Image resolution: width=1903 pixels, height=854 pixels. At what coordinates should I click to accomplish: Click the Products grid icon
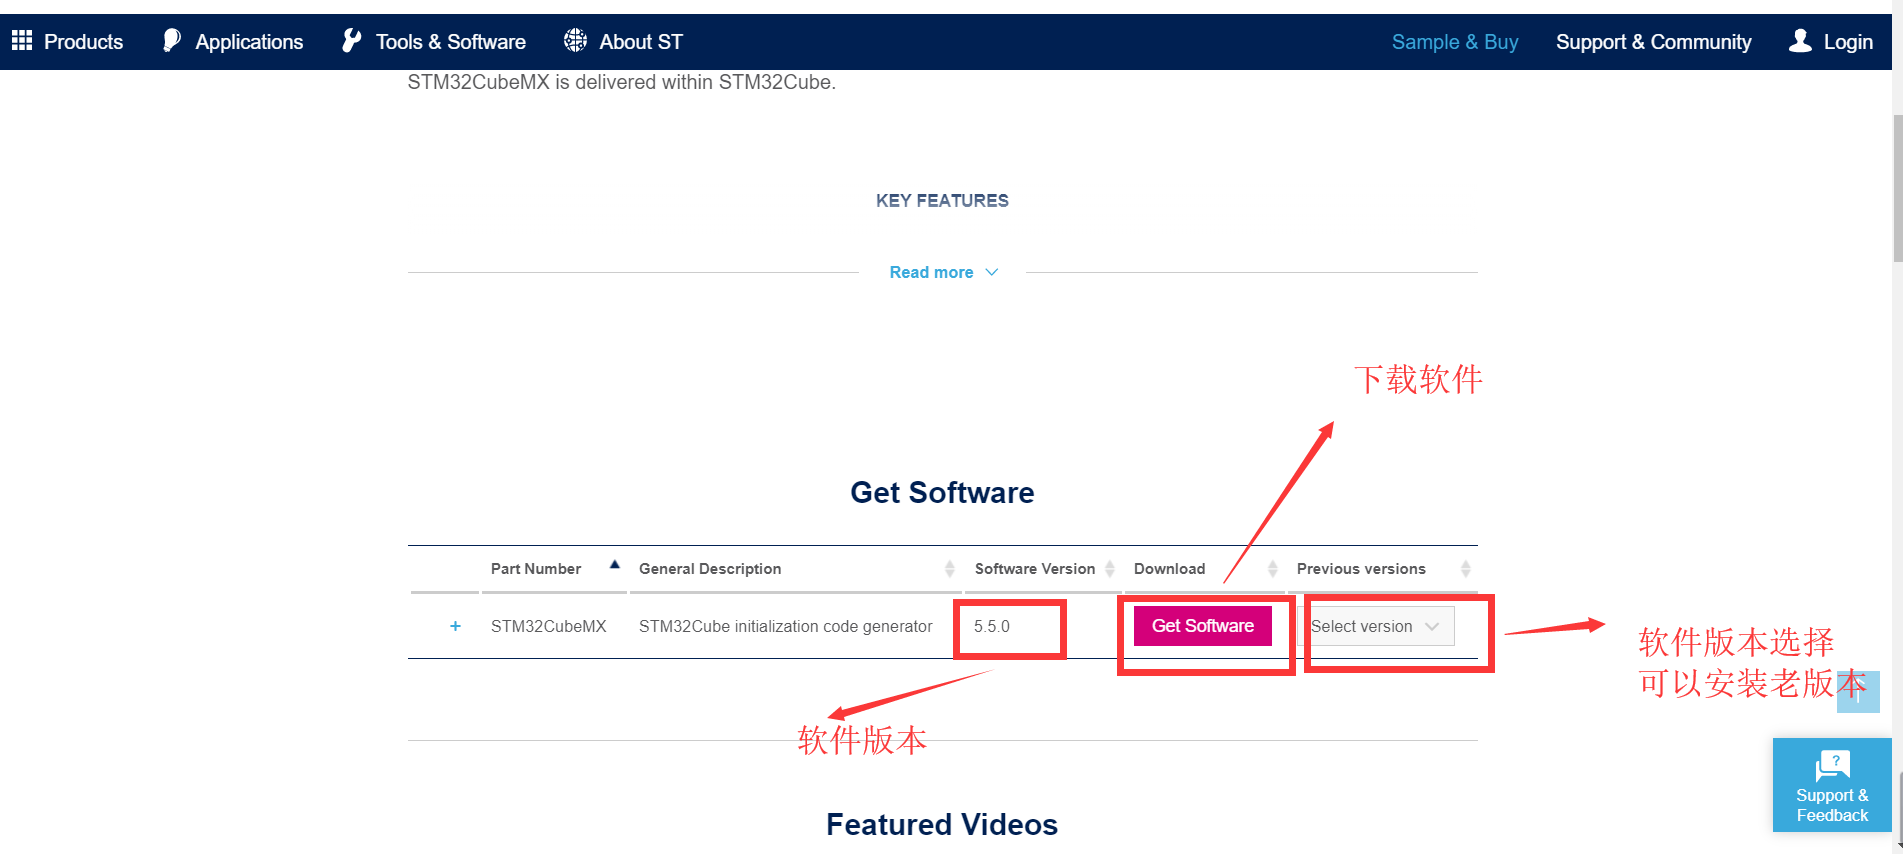pos(22,40)
